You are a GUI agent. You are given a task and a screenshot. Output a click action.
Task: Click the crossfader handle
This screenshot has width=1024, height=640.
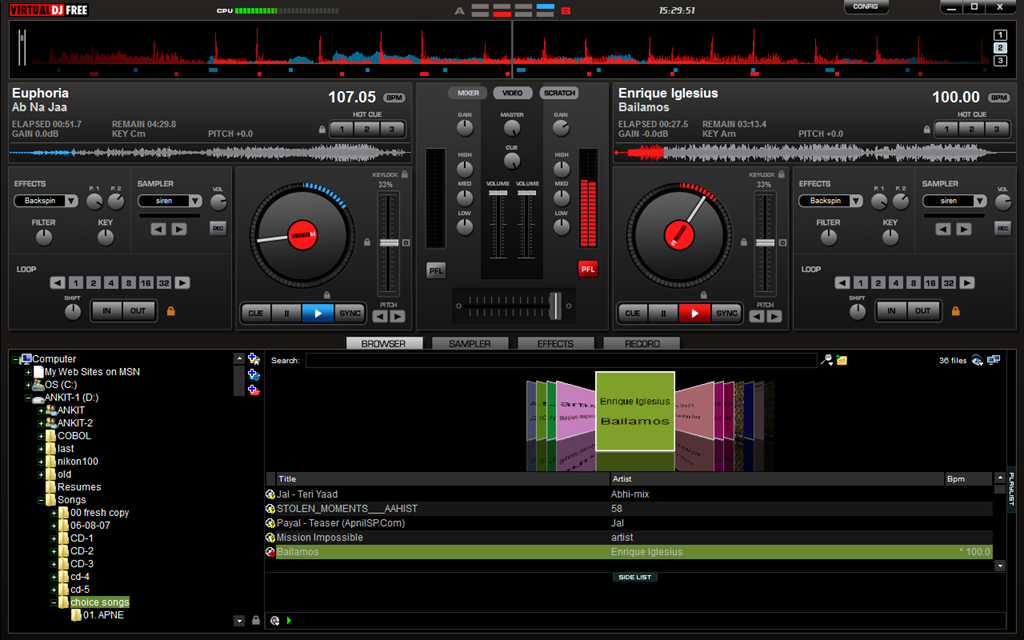555,306
